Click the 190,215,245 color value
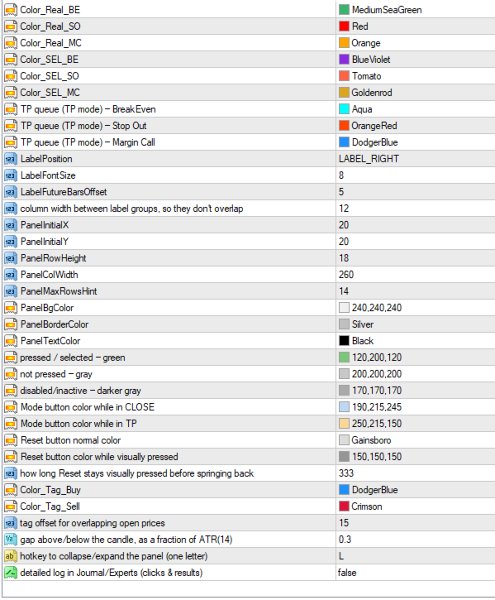This screenshot has height=600, width=495. click(376, 407)
